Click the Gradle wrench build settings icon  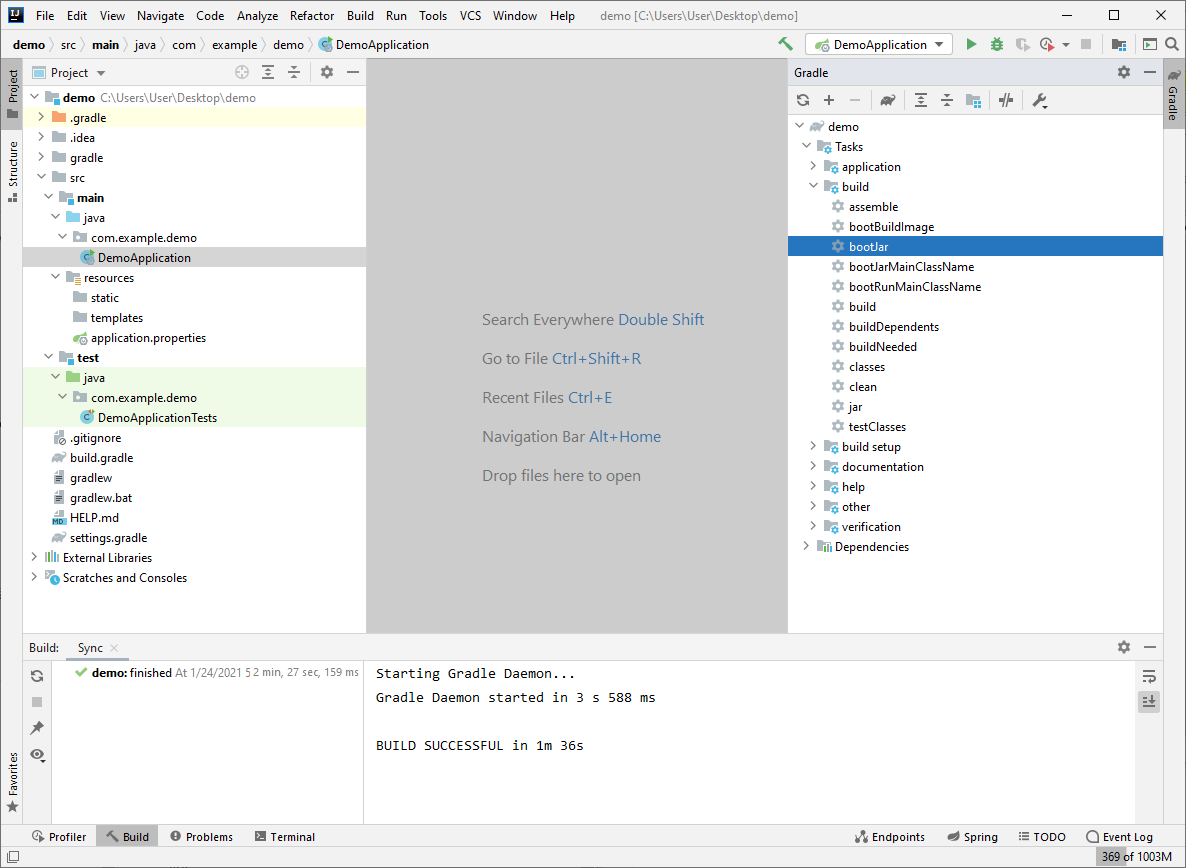coord(1040,101)
